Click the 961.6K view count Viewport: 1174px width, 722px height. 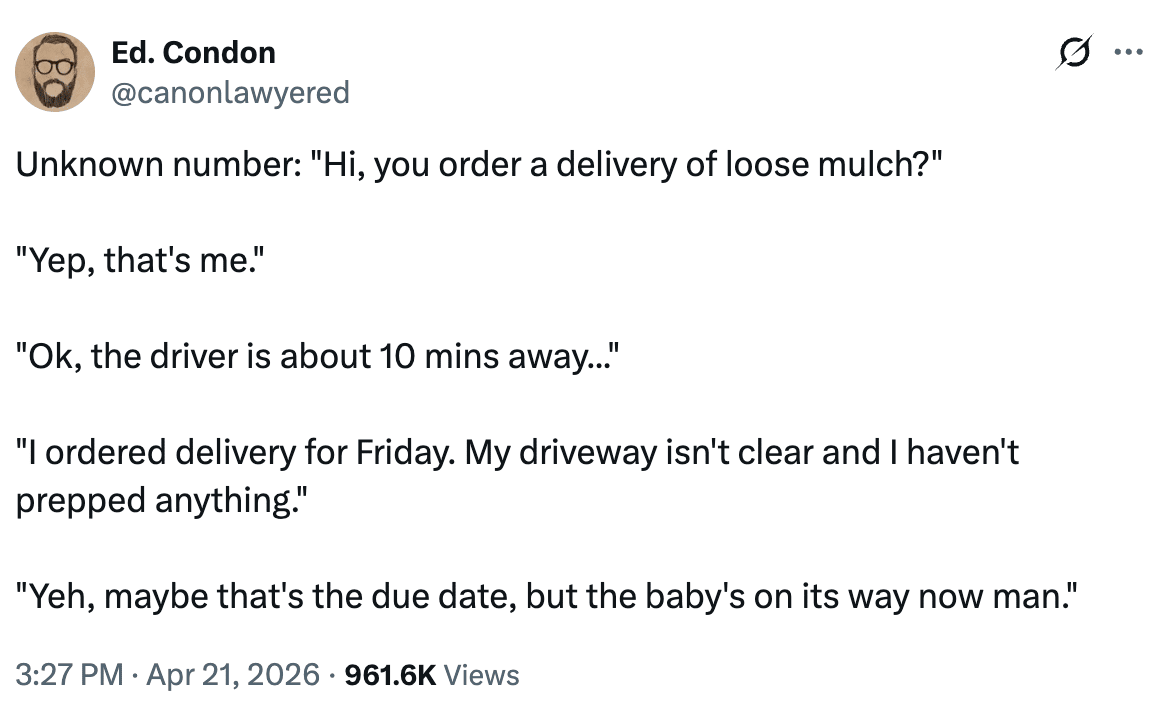[x=389, y=675]
